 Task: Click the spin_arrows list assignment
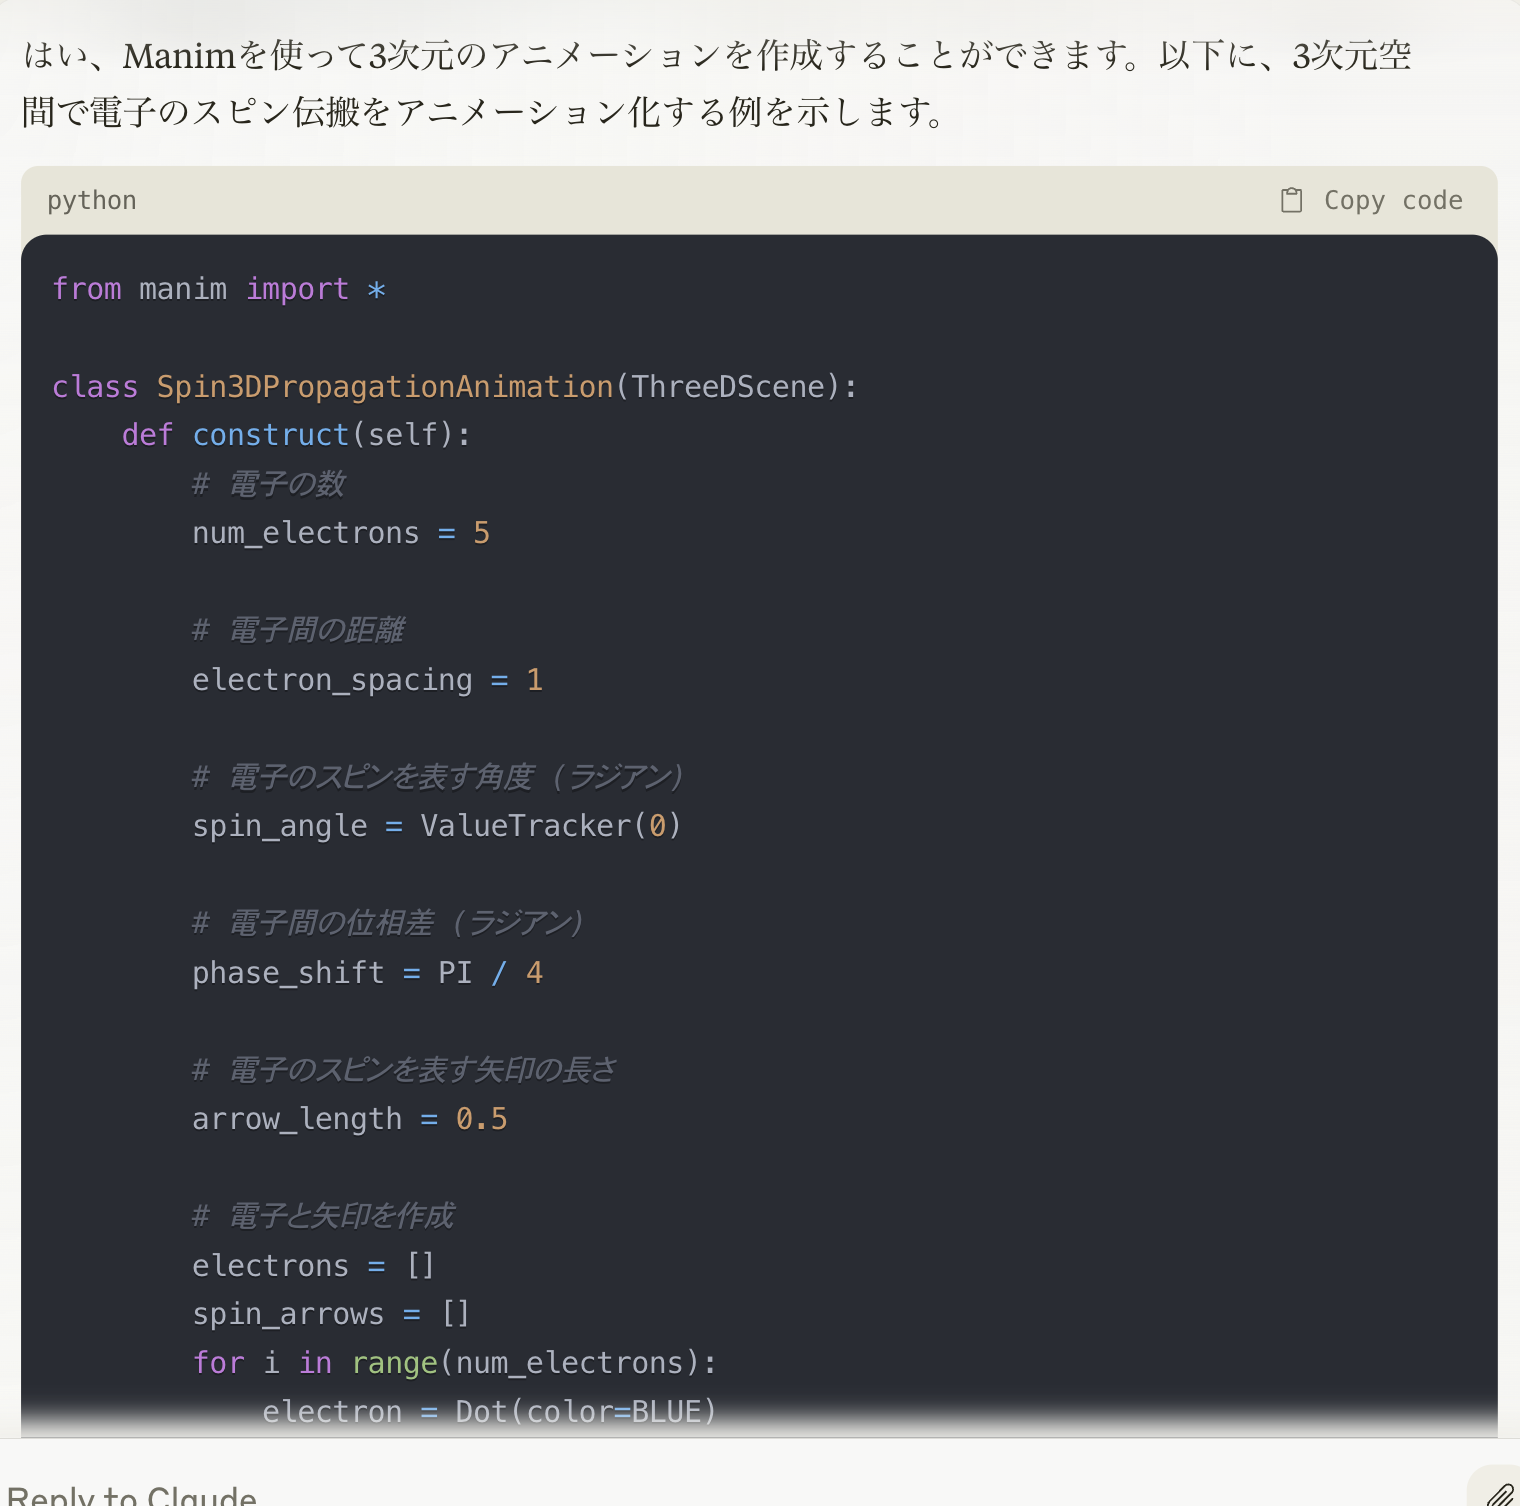[x=330, y=1314]
